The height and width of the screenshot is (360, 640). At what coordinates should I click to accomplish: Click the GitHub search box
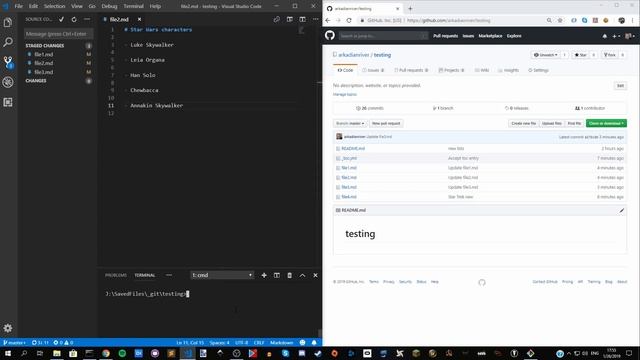tap(383, 36)
